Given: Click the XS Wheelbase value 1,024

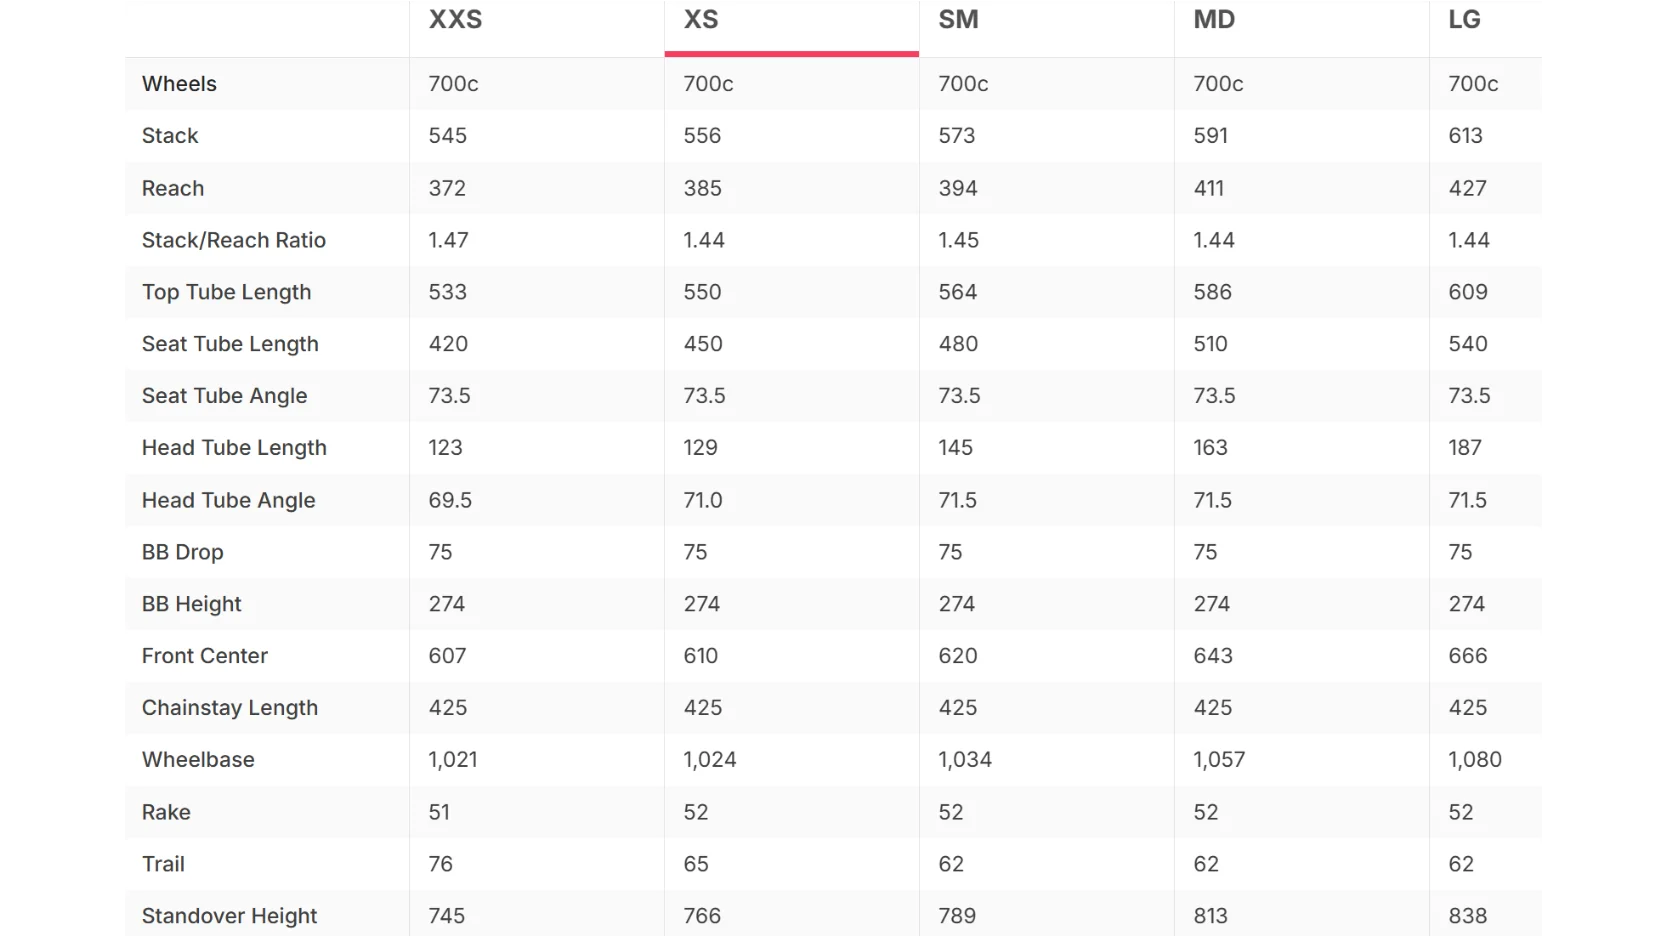Looking at the screenshot, I should click(710, 760).
